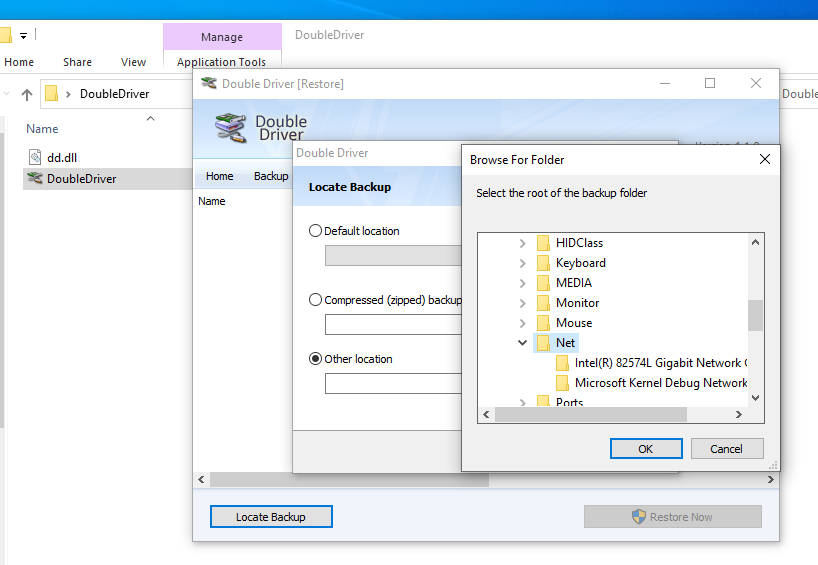The height and width of the screenshot is (565, 818).
Task: Select Keyboard folder label in tree
Action: pyautogui.click(x=581, y=263)
